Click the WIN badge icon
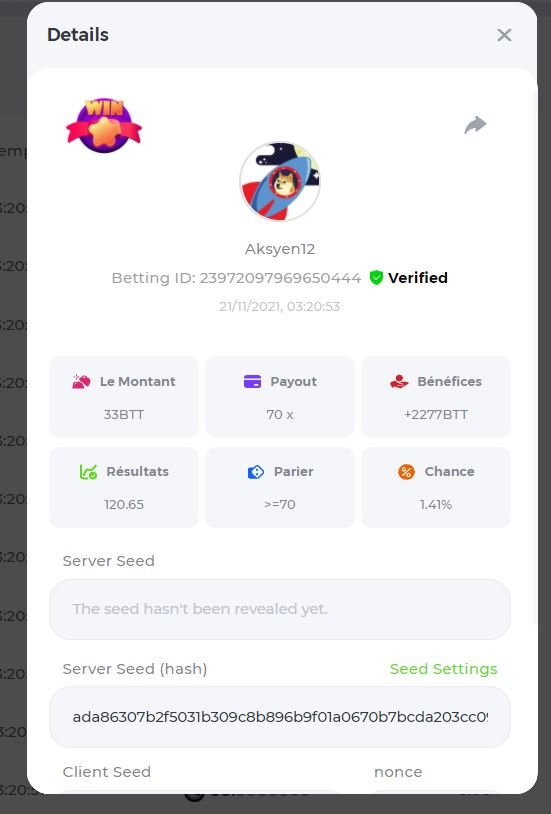The height and width of the screenshot is (814, 551). (x=104, y=125)
